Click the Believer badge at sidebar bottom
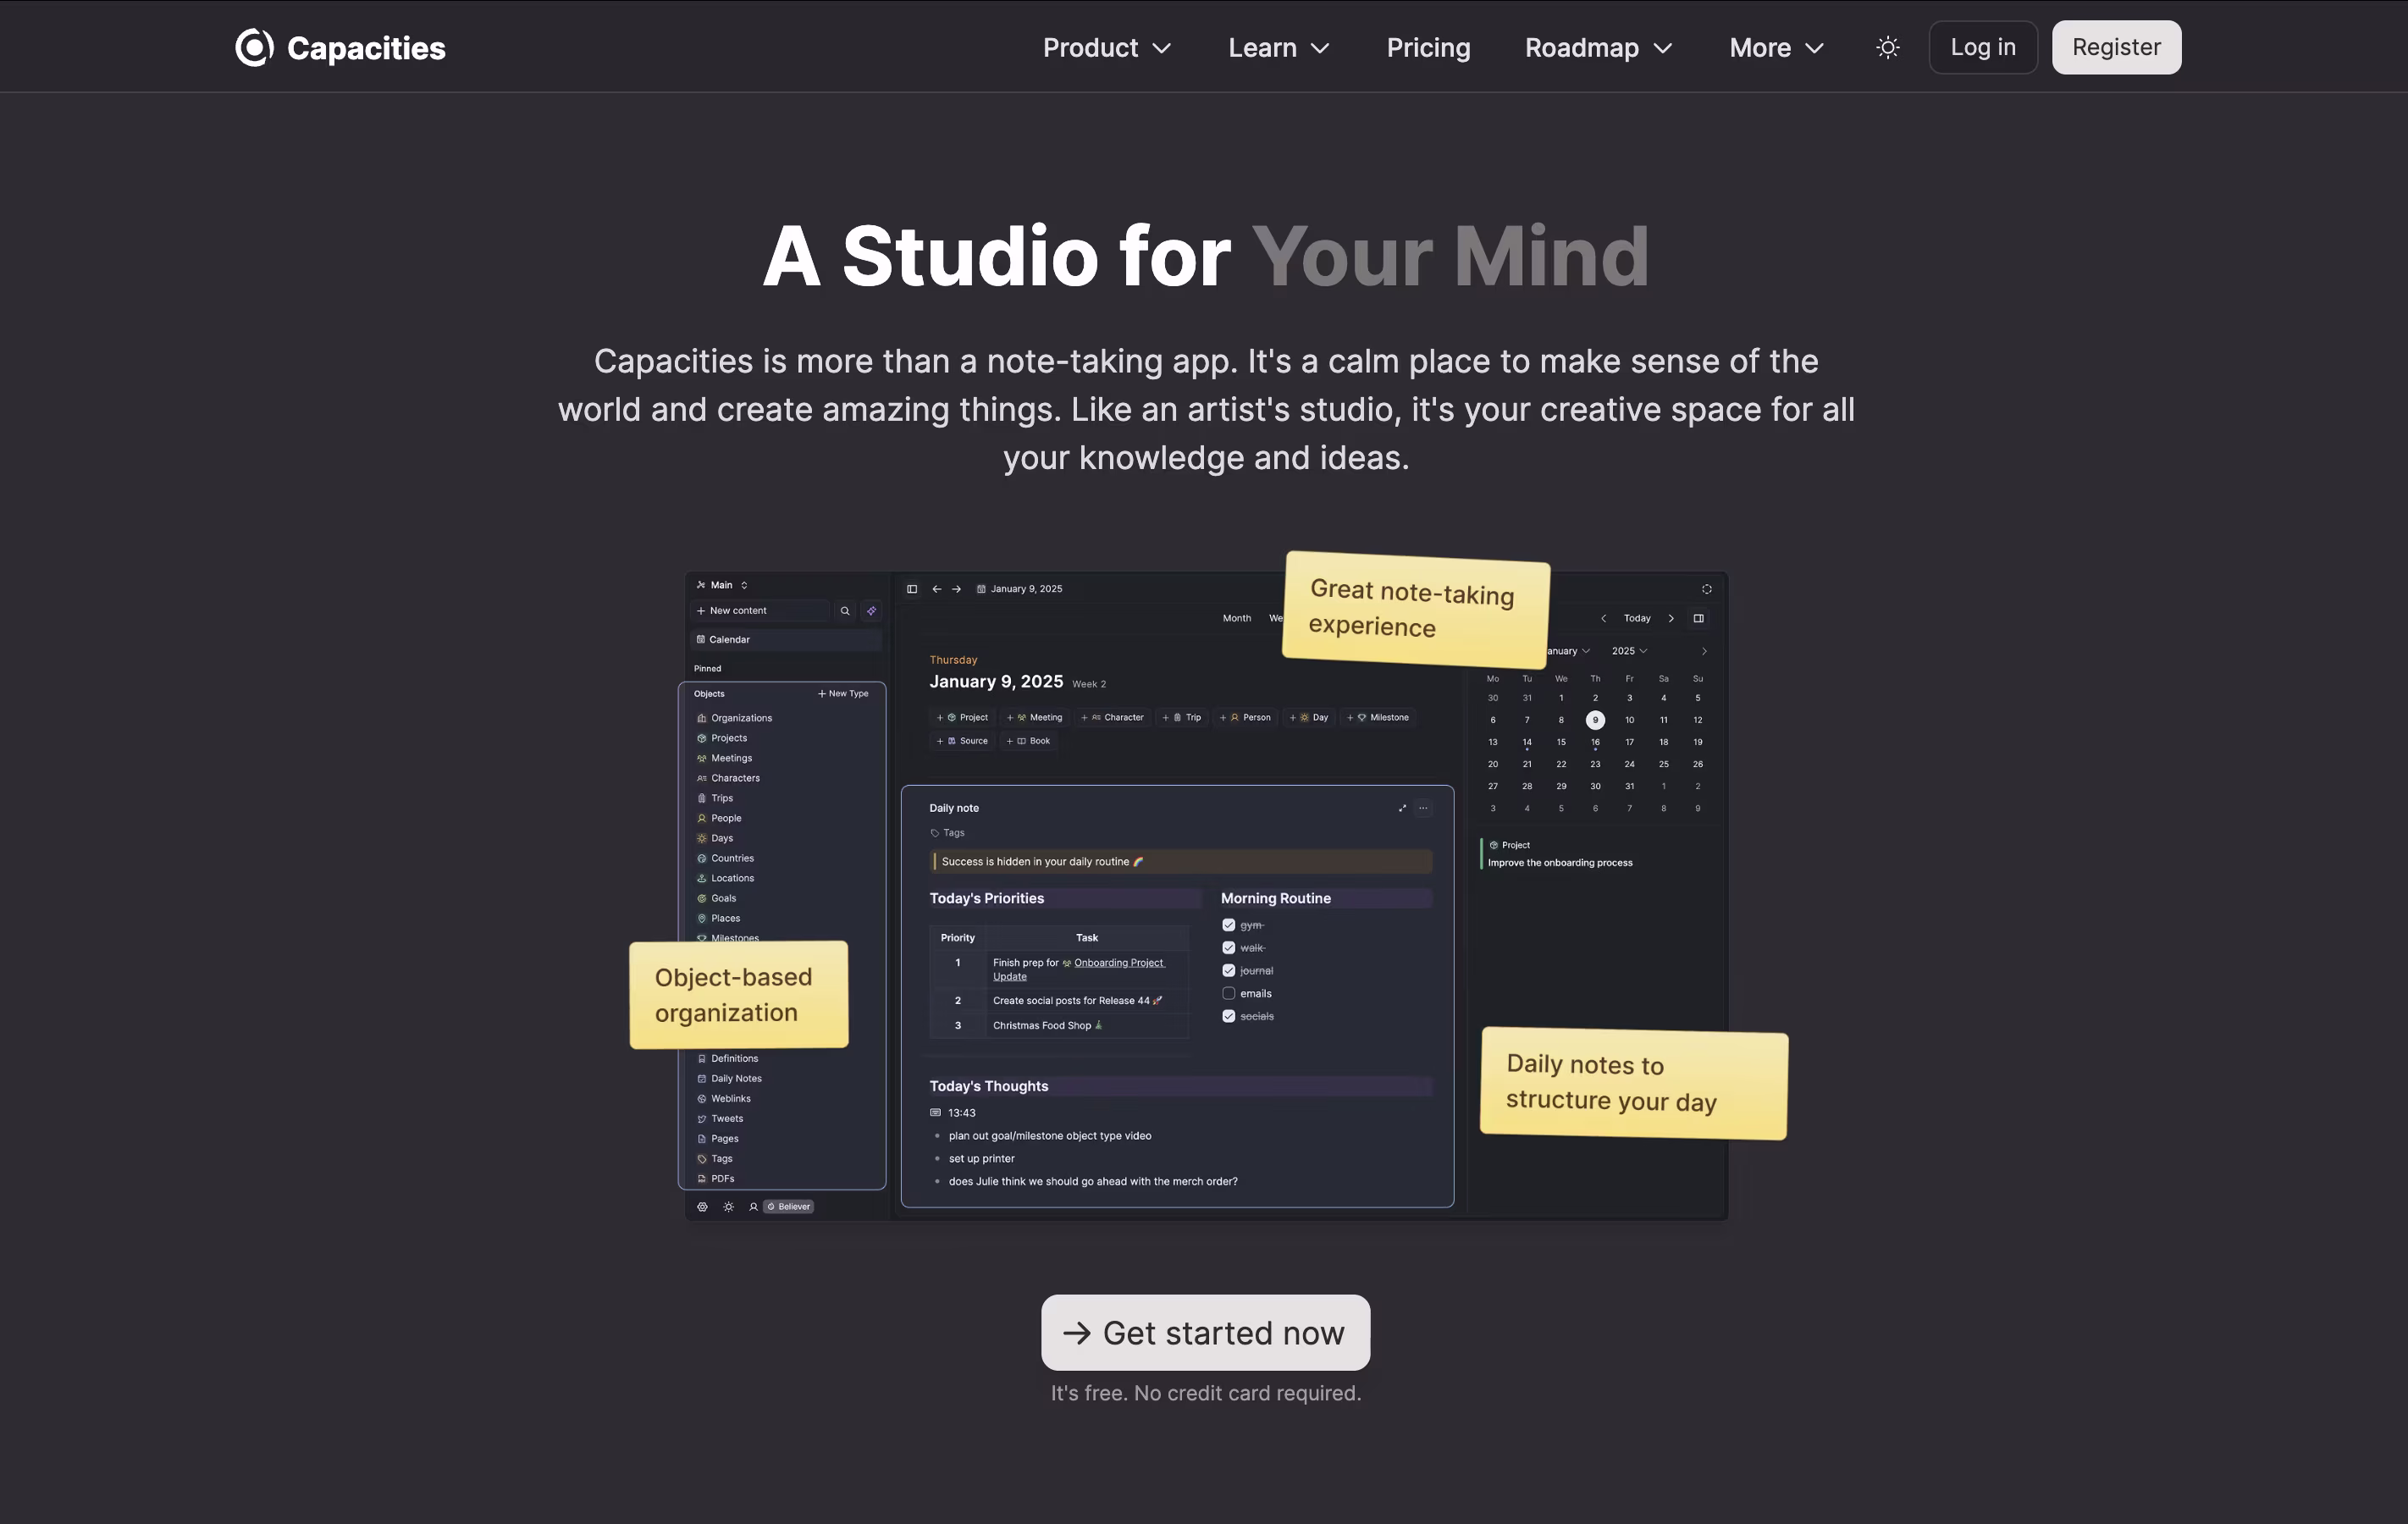This screenshot has width=2408, height=1524. click(x=789, y=1207)
